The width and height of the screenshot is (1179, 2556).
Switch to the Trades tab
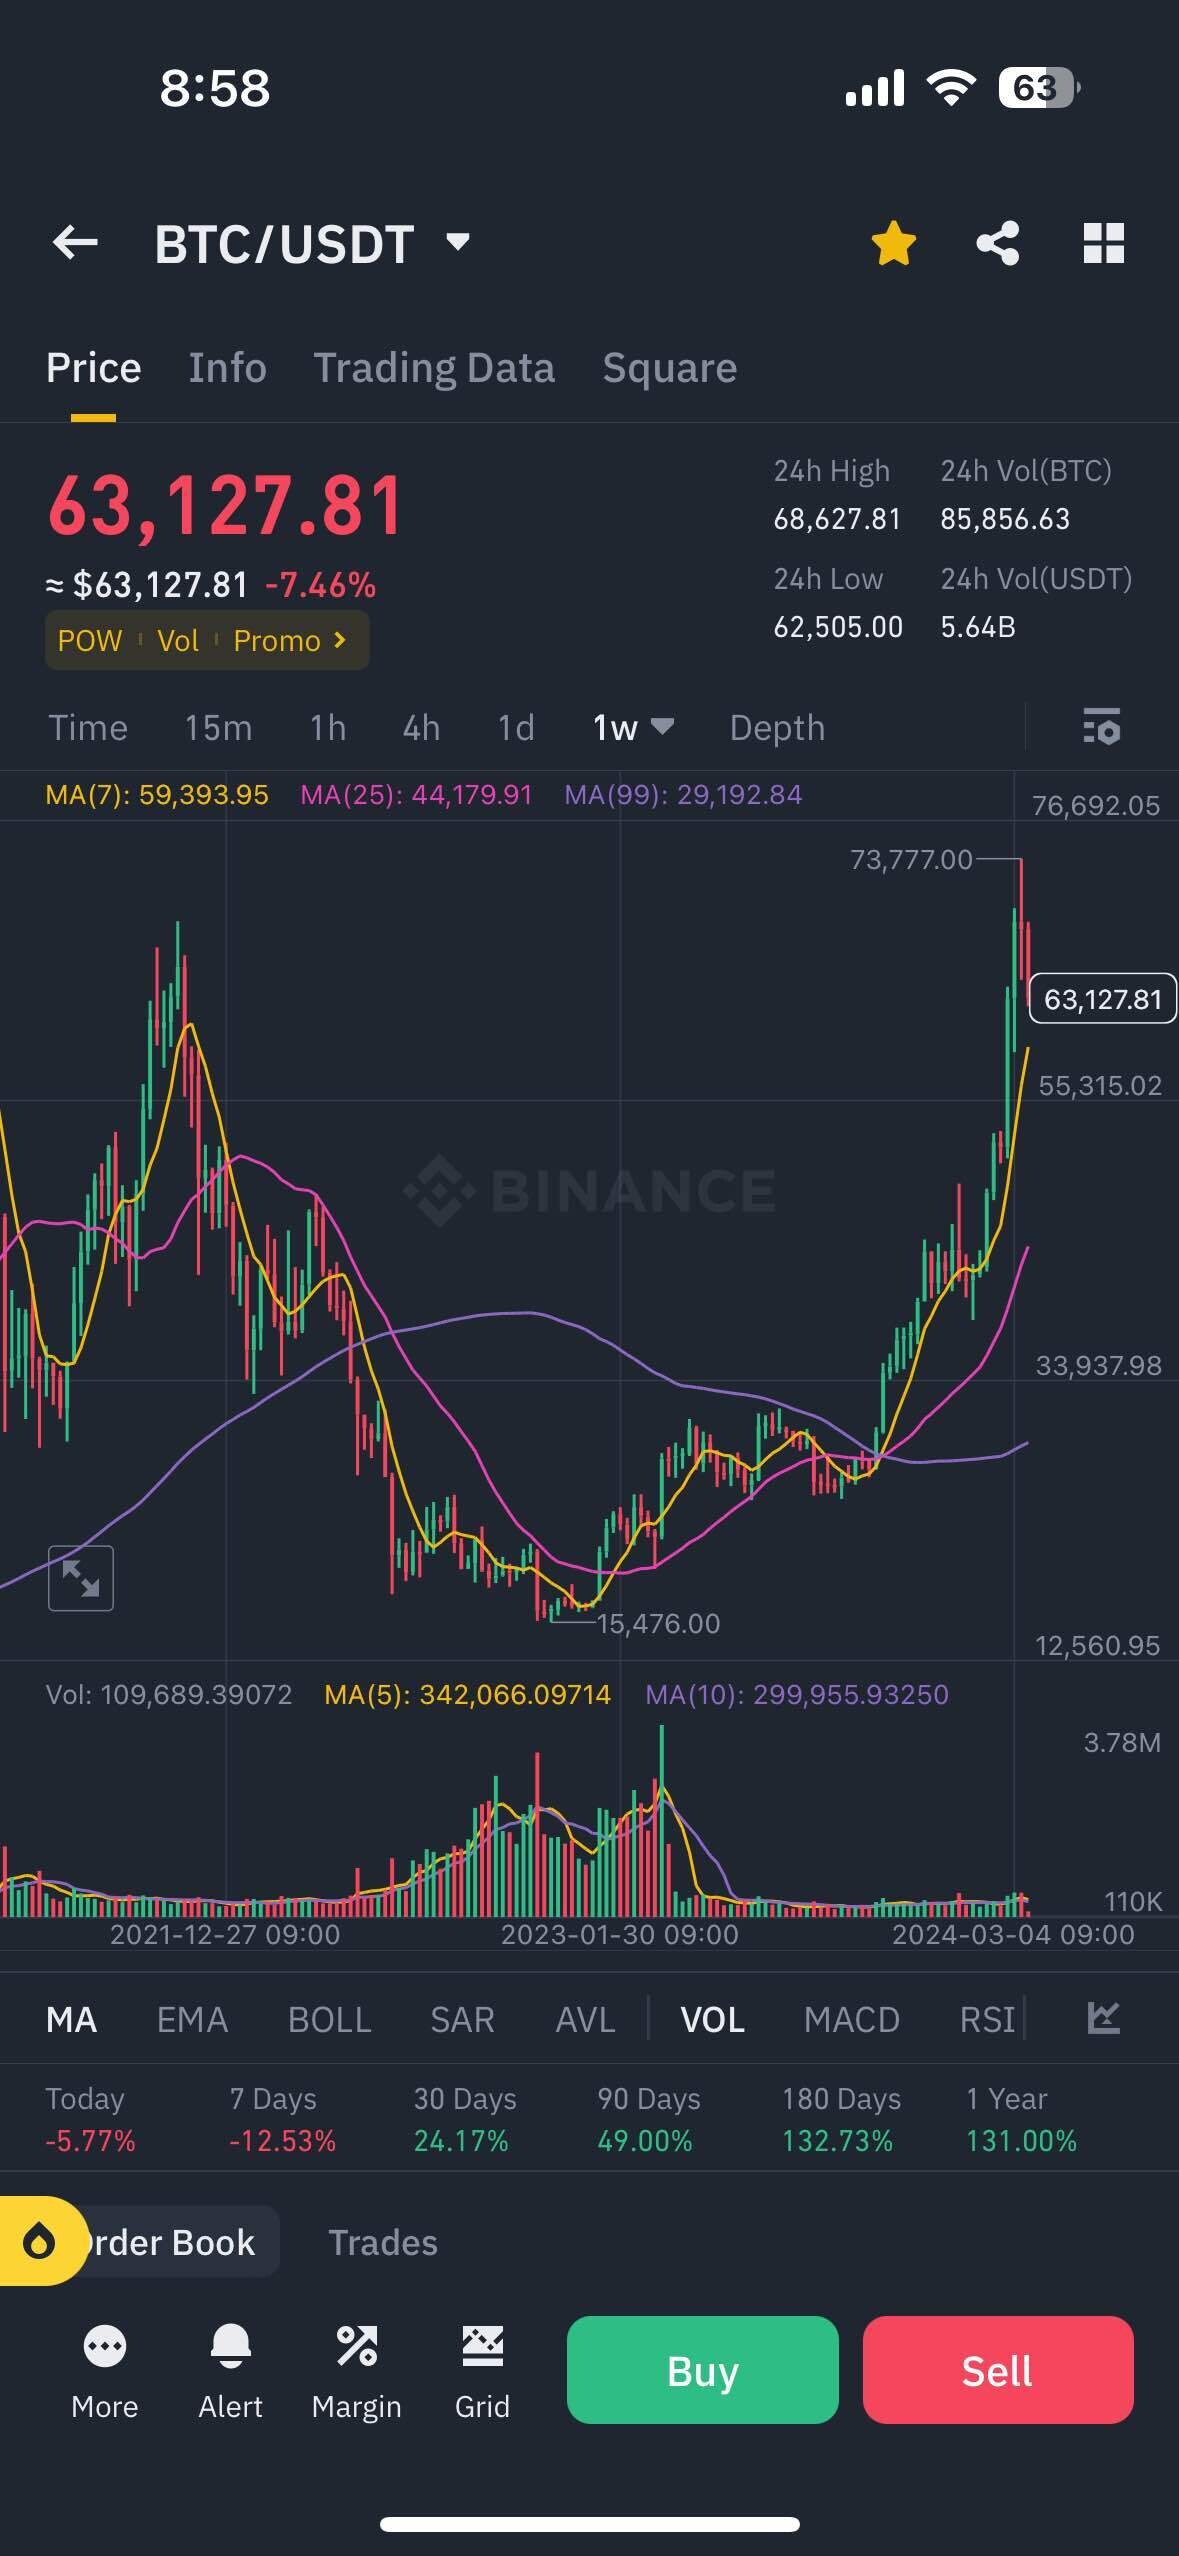[x=382, y=2242]
